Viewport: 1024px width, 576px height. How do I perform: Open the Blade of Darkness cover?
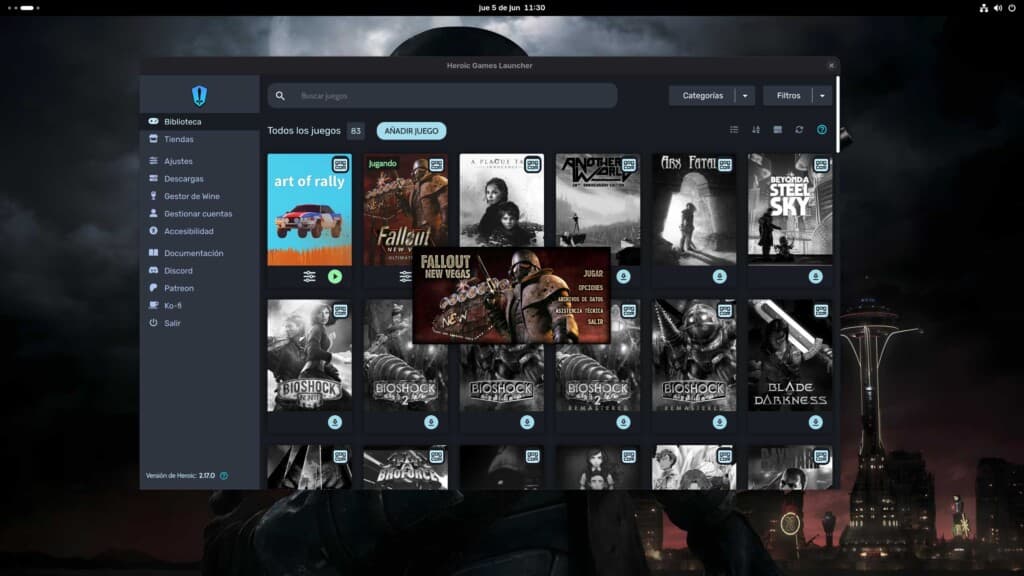[x=790, y=355]
